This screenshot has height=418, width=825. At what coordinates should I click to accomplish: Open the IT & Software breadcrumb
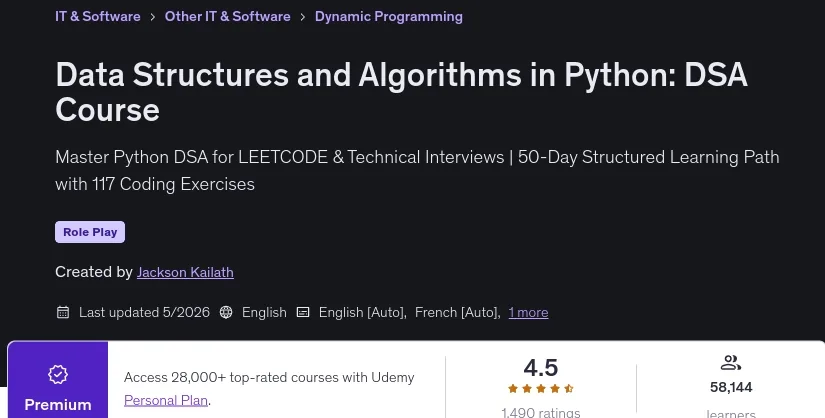pos(98,16)
